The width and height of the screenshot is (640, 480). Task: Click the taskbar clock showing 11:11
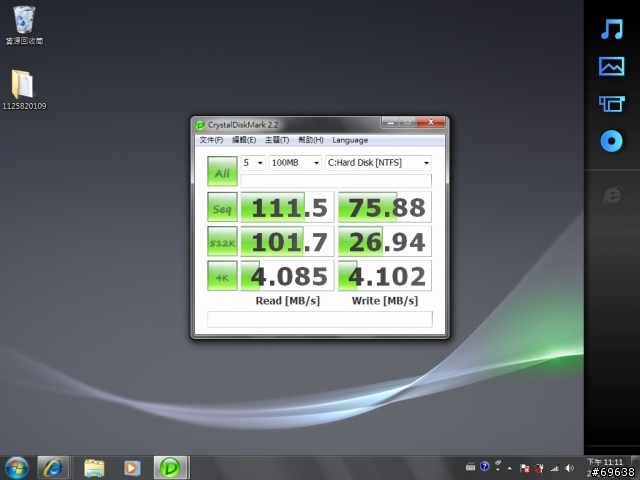pyautogui.click(x=604, y=462)
